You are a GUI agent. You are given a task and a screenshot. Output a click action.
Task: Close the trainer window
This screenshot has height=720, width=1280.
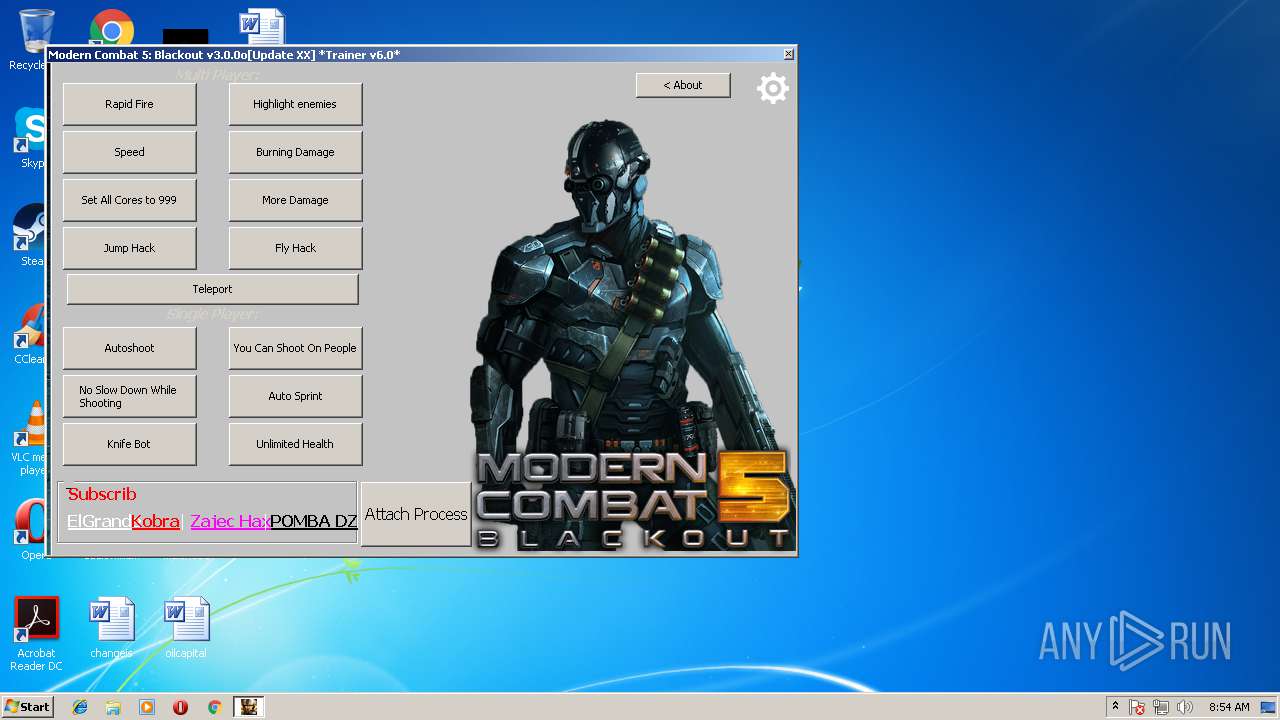click(x=788, y=54)
